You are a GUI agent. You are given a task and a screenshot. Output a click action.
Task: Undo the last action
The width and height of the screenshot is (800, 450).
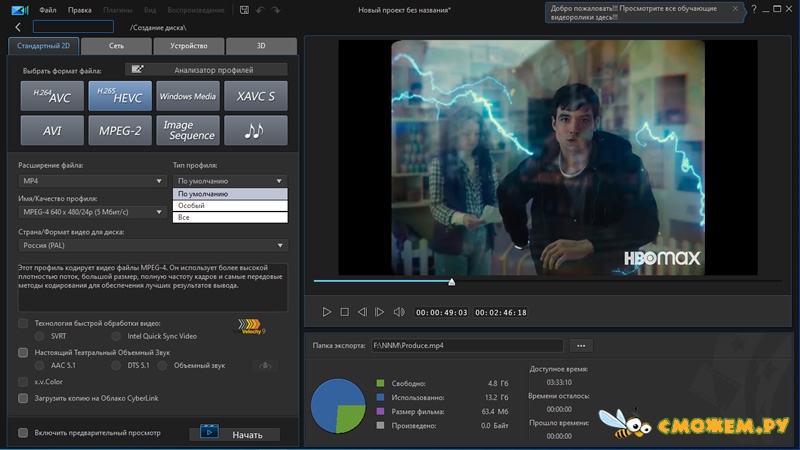260,10
